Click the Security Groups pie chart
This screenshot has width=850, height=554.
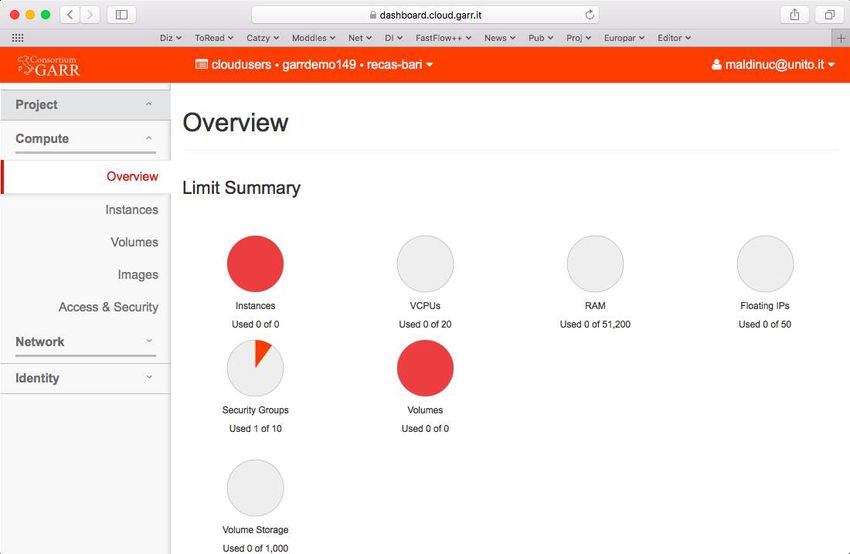click(x=255, y=368)
